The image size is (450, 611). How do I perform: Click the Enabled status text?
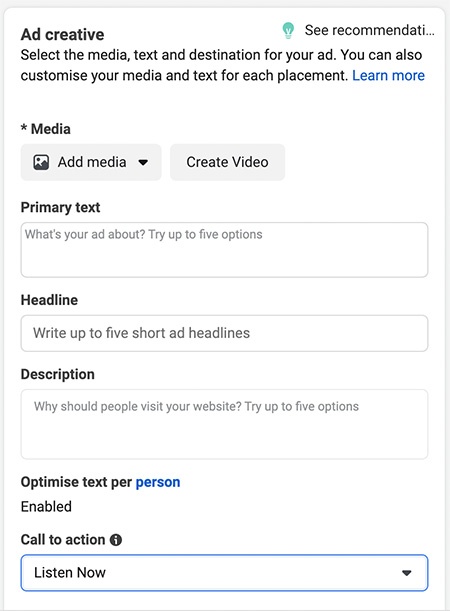tap(46, 507)
